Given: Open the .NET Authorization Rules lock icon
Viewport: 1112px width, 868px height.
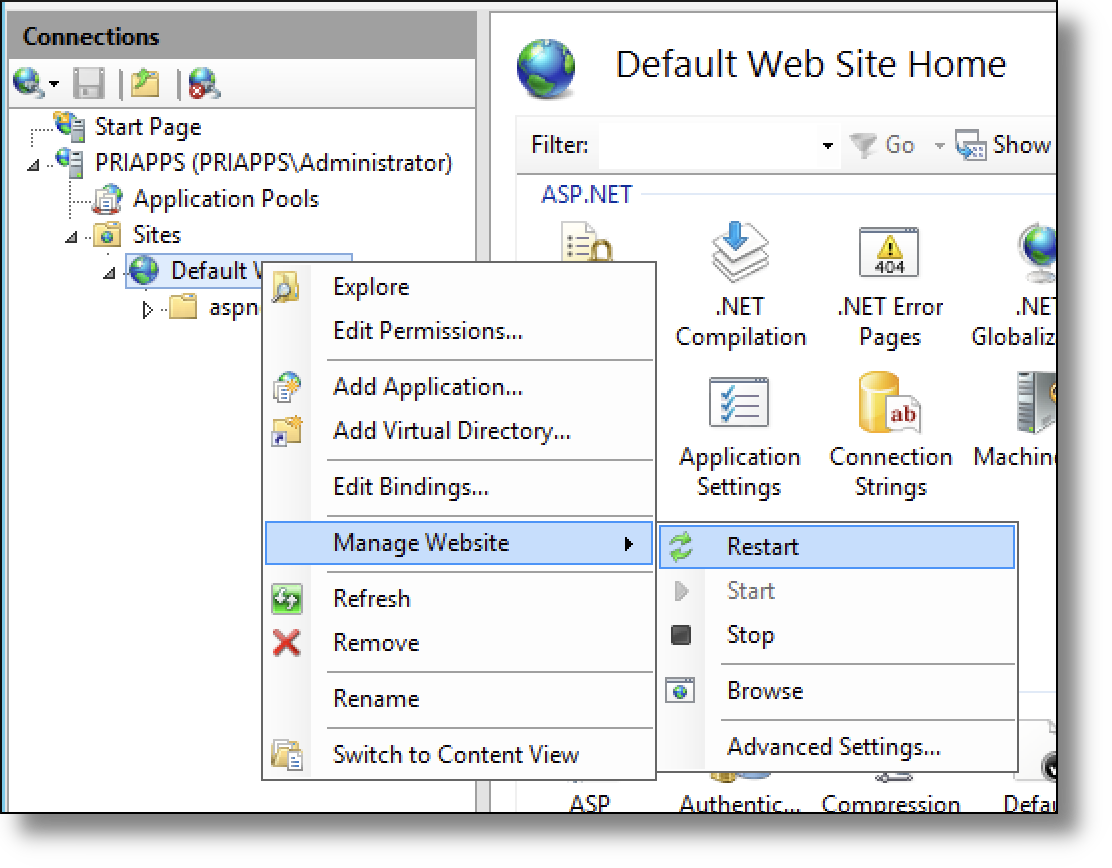Looking at the screenshot, I should 586,241.
